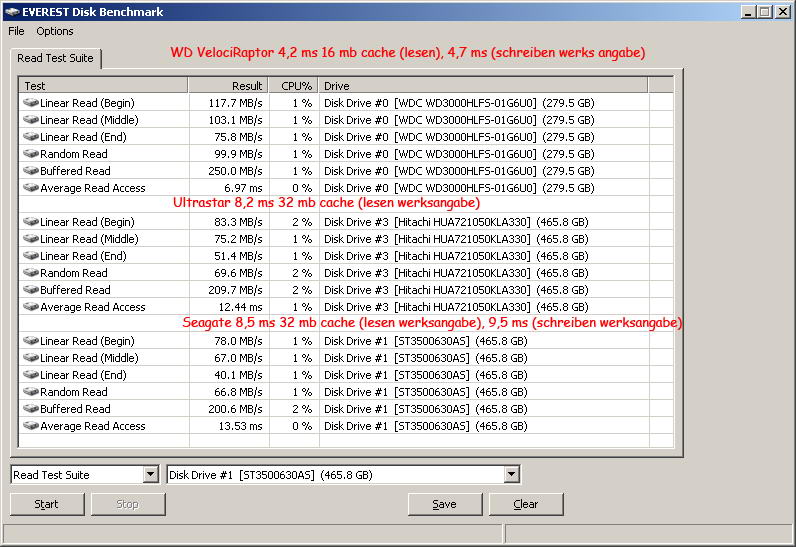
Task: Open the File menu
Action: coord(16,31)
